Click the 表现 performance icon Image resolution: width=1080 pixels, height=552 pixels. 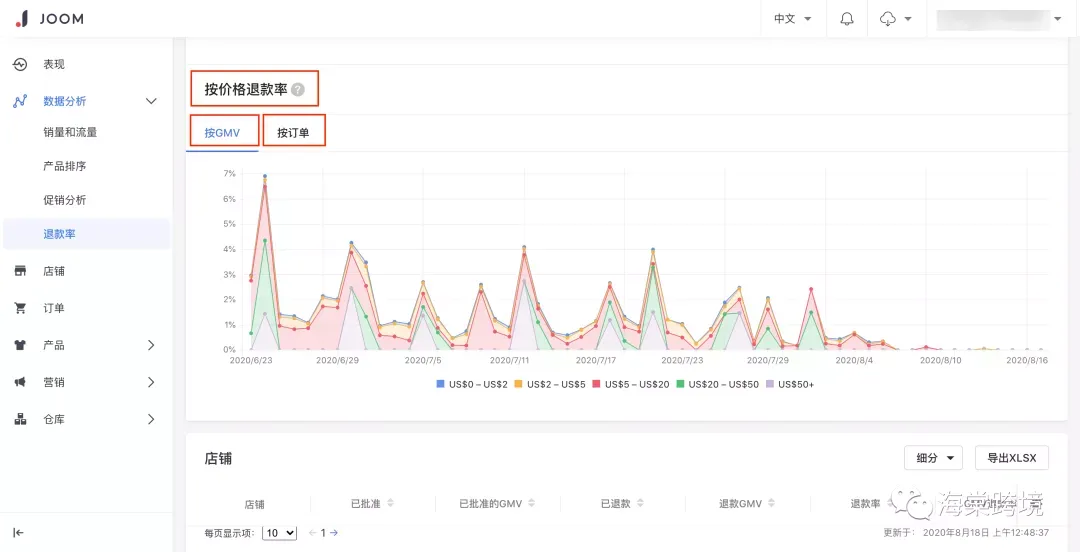(x=20, y=64)
